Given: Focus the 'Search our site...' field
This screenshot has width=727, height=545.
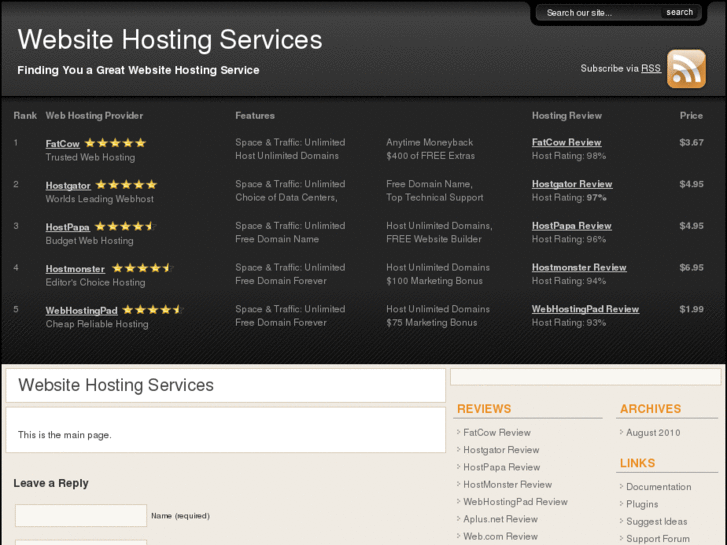Looking at the screenshot, I should pos(600,13).
